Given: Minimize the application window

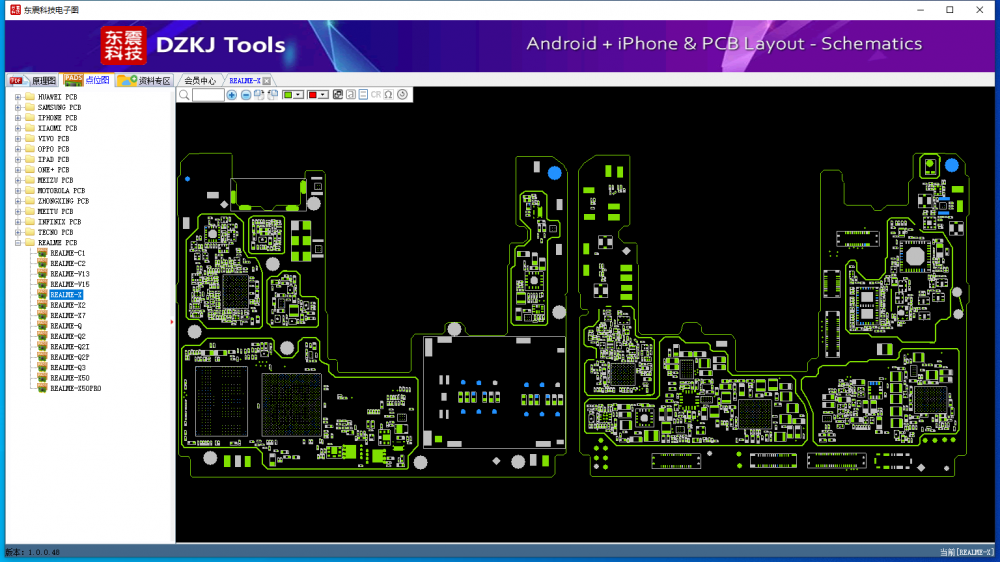Looking at the screenshot, I should click(920, 10).
